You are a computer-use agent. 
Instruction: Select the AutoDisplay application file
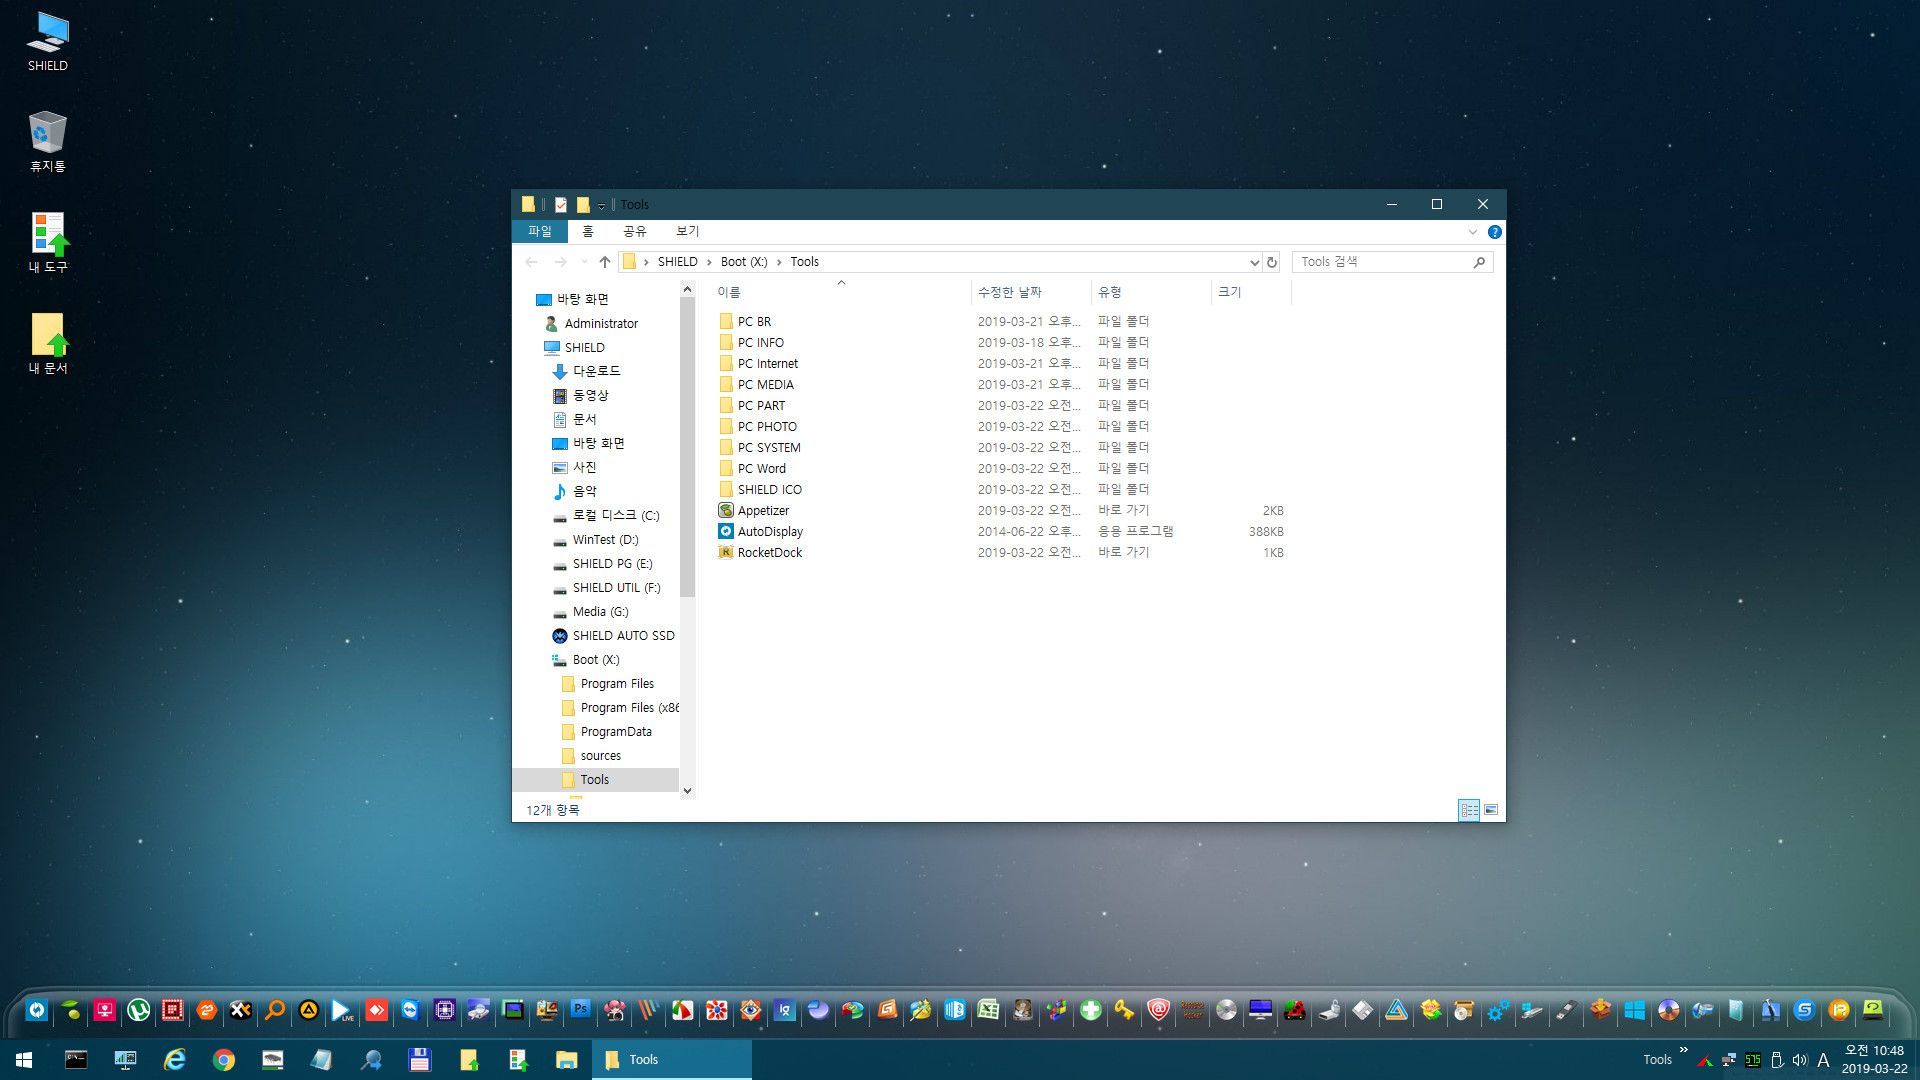[770, 531]
